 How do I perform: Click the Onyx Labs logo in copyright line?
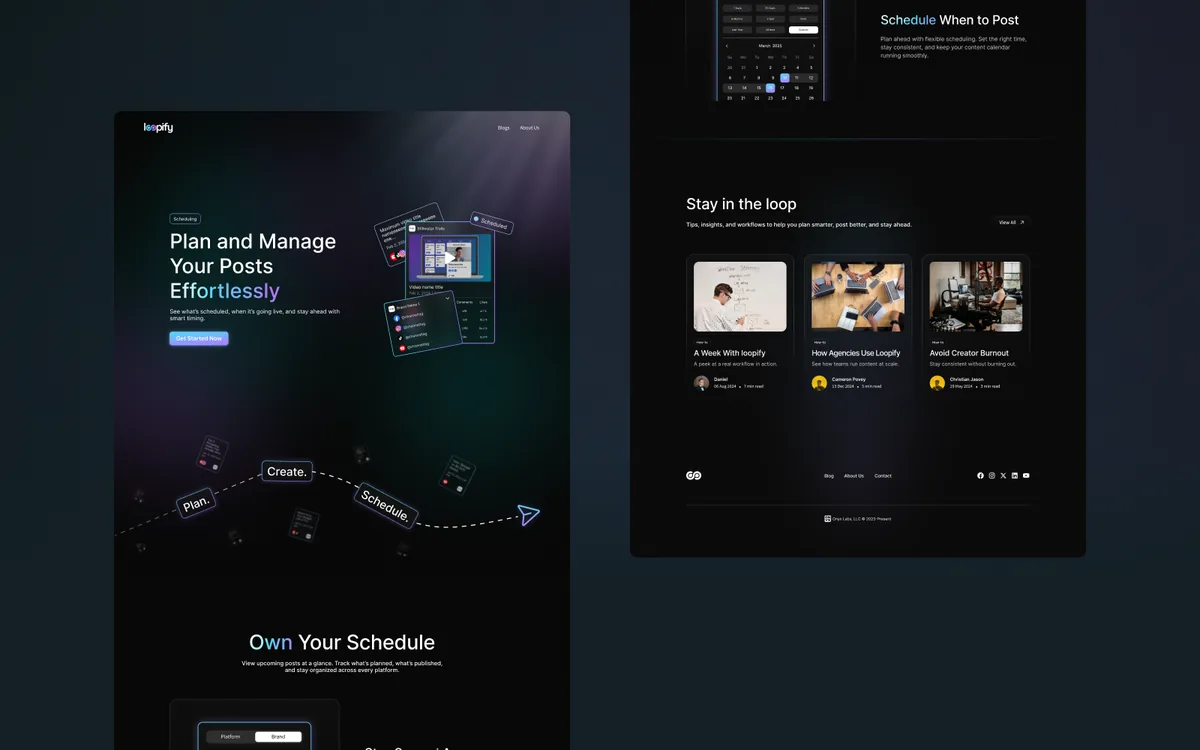point(827,519)
